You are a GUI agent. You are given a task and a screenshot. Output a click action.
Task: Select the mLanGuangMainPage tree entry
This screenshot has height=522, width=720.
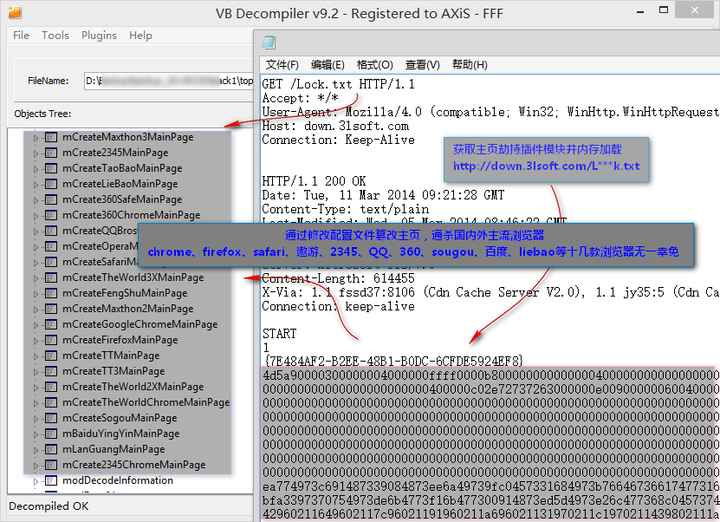pyautogui.click(x=113, y=449)
